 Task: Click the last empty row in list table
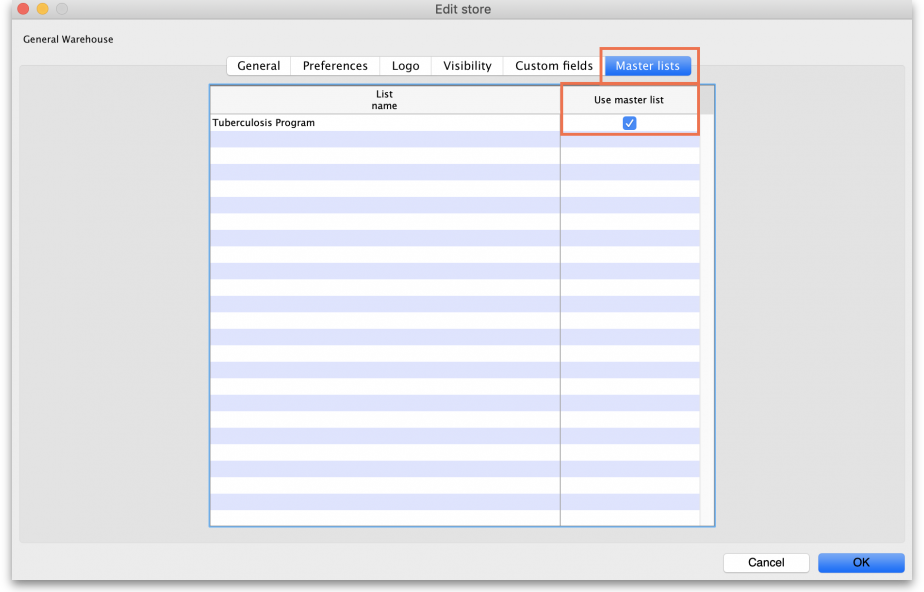coord(384,517)
